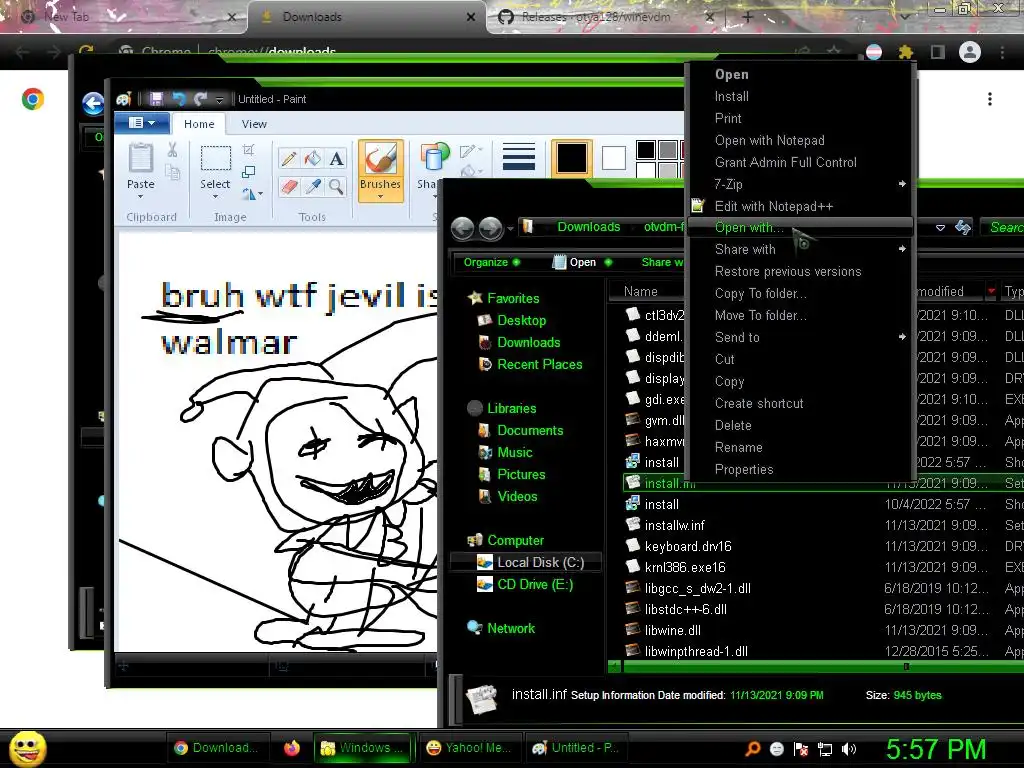
Task: Choose Install in context menu
Action: (800, 97)
